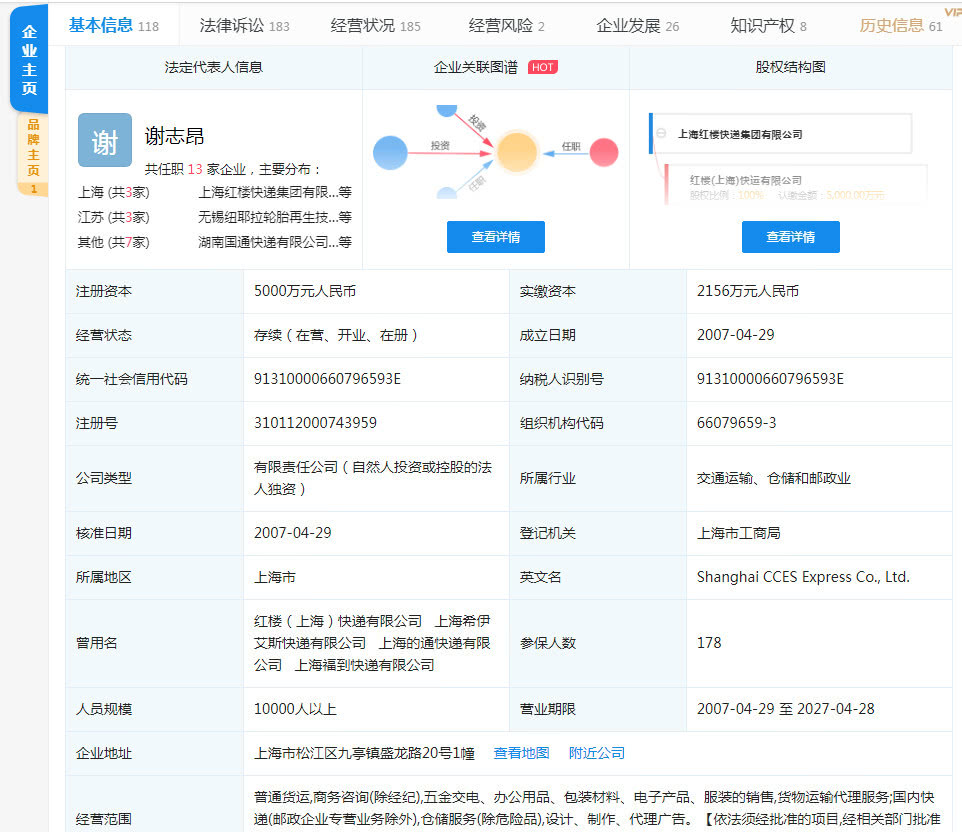Click the 江苏 (共3家) entry

(114, 217)
